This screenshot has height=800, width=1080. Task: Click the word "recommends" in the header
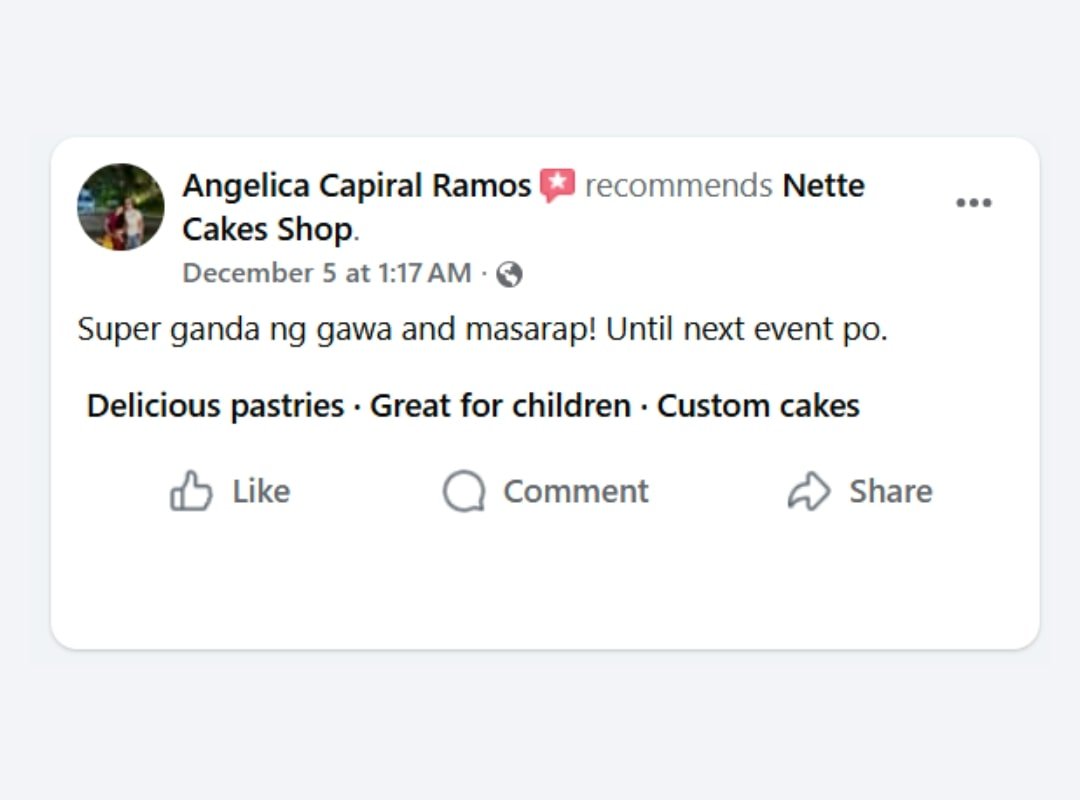678,186
